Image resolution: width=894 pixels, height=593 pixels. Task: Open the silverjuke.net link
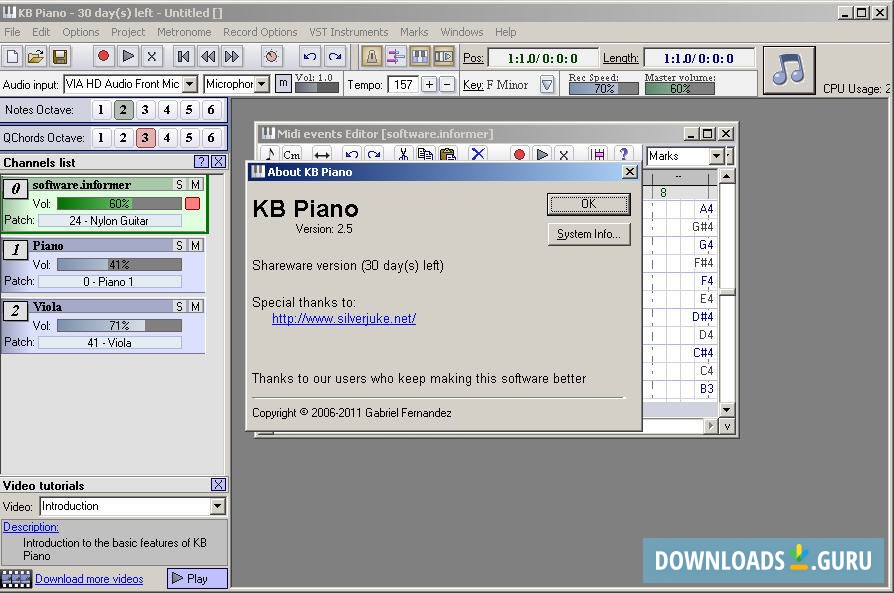344,319
